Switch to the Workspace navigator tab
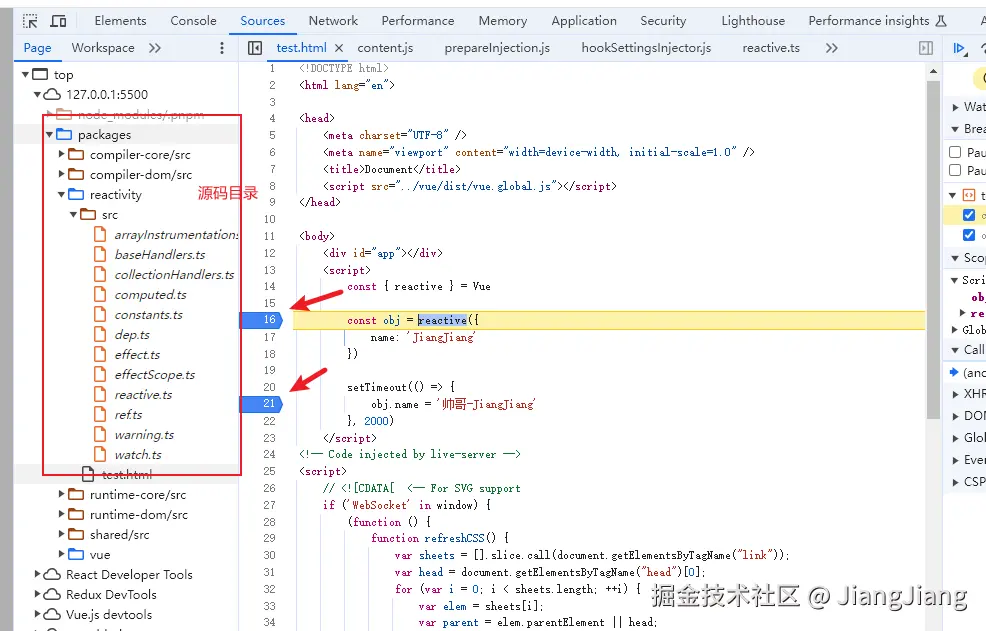986x631 pixels. tap(102, 48)
